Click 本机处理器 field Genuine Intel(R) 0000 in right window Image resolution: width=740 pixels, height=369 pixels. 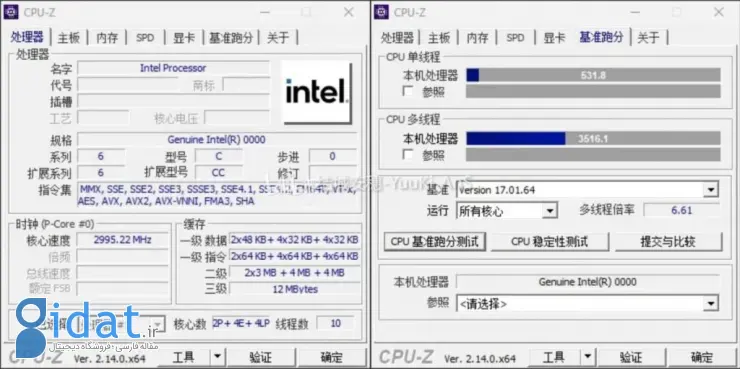[x=588, y=282]
